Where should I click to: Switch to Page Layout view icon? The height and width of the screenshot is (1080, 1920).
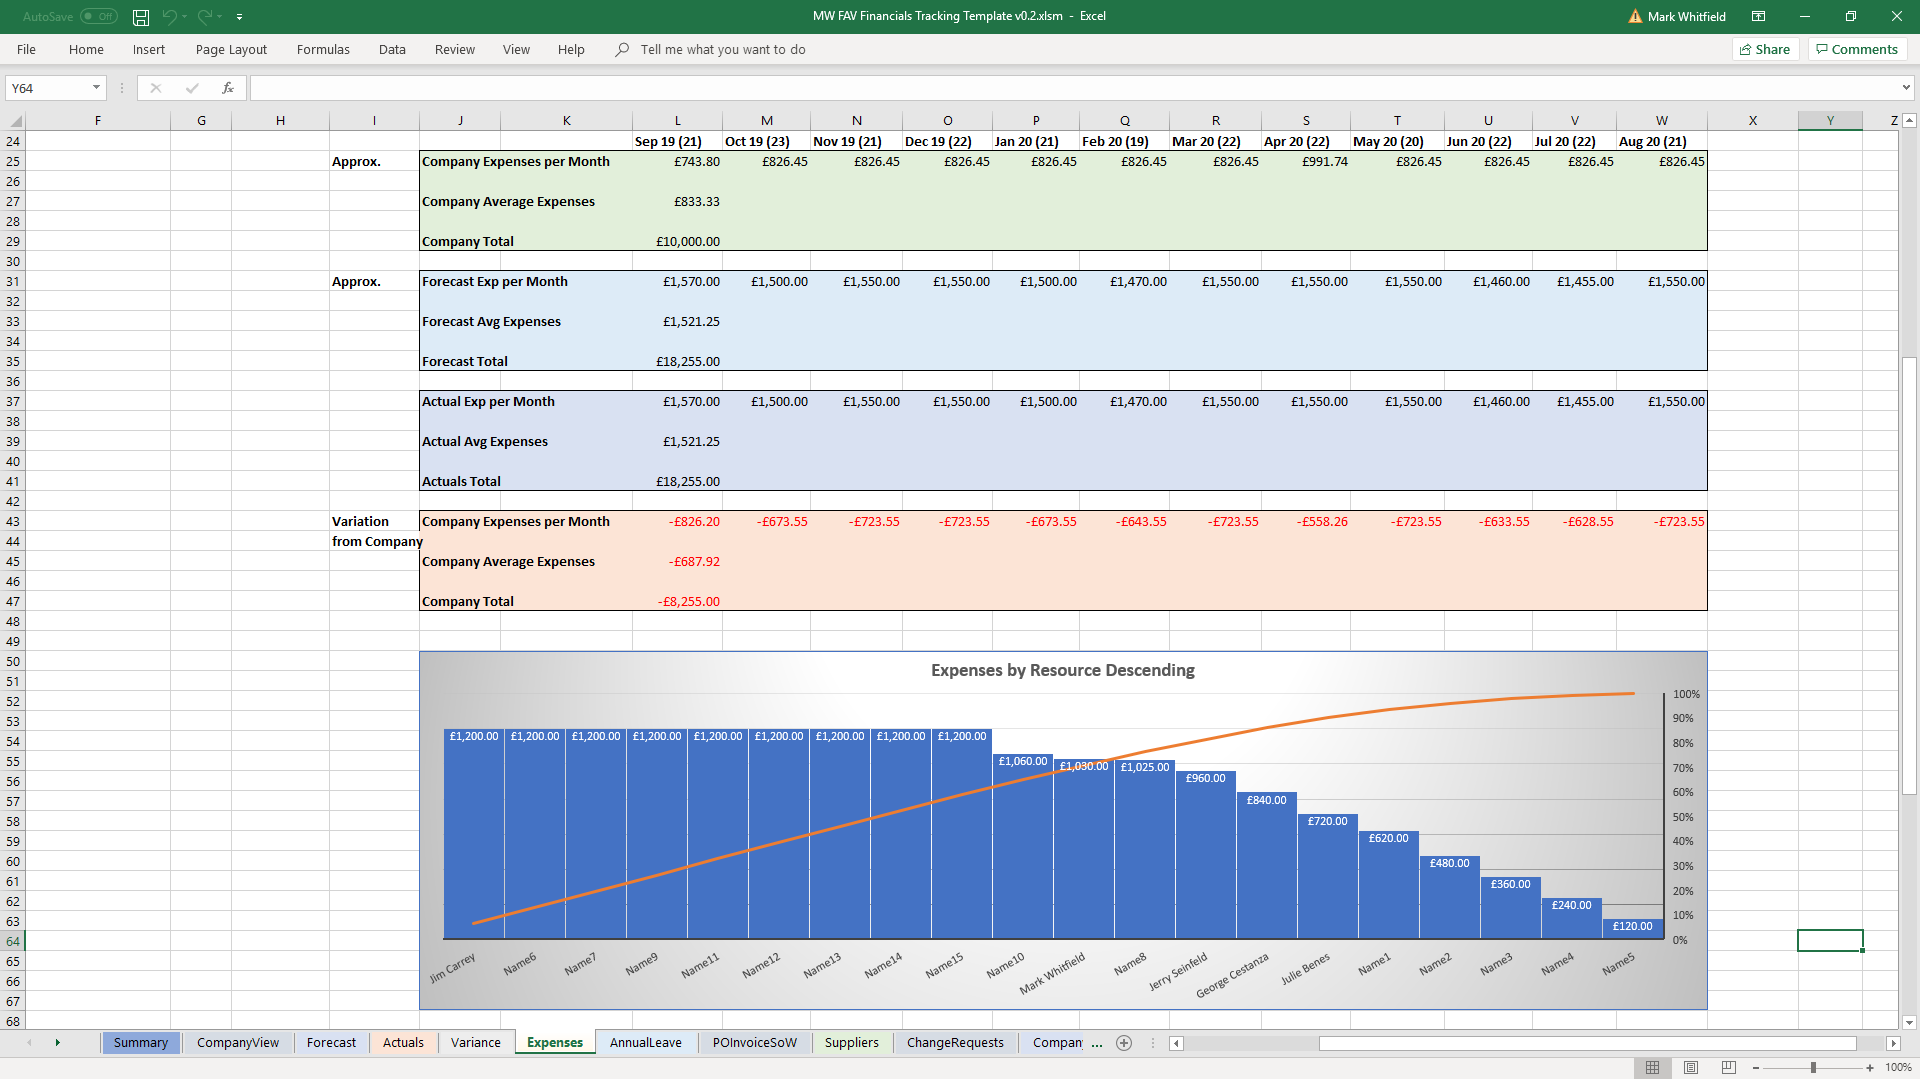1691,1067
